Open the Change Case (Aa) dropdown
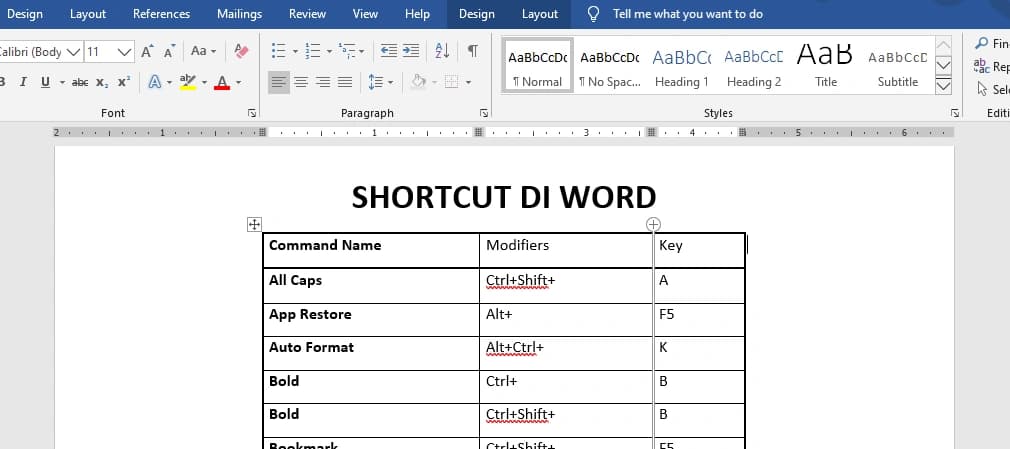This screenshot has width=1010, height=449. tap(204, 52)
